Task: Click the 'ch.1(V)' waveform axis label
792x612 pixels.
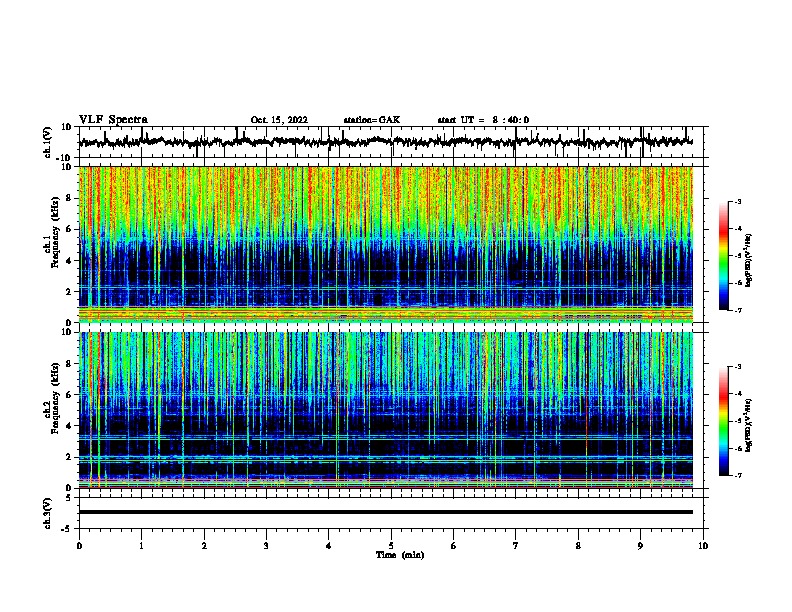Action: coord(48,142)
